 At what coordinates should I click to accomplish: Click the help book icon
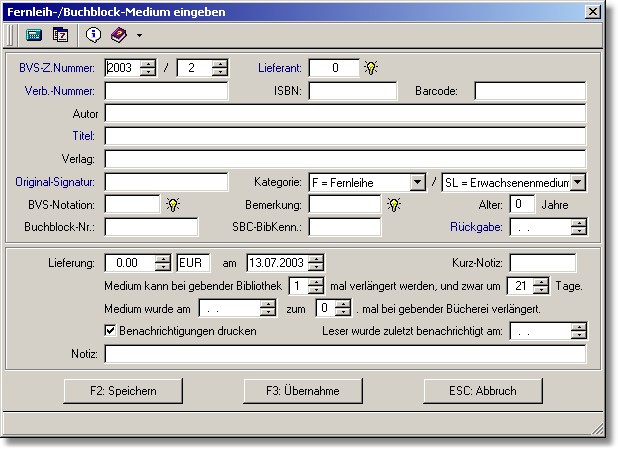pyautogui.click(x=119, y=34)
